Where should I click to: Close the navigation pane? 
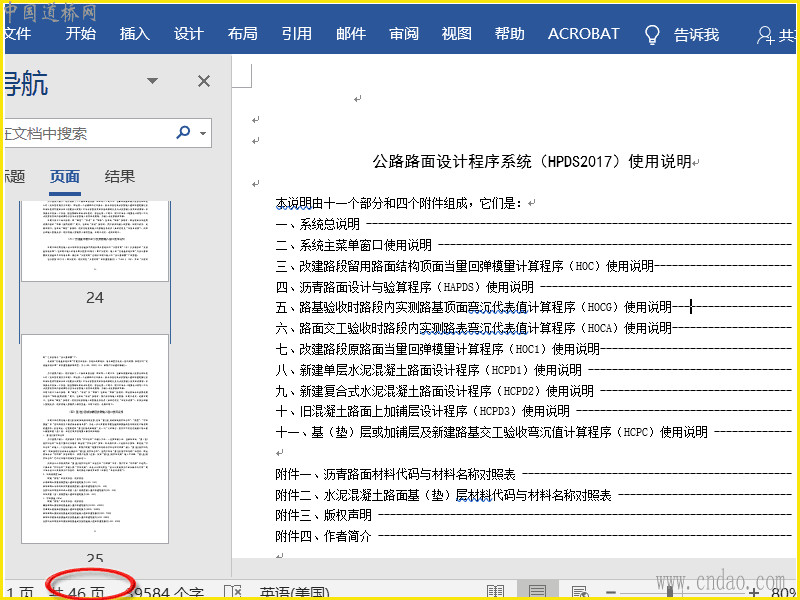(x=204, y=81)
